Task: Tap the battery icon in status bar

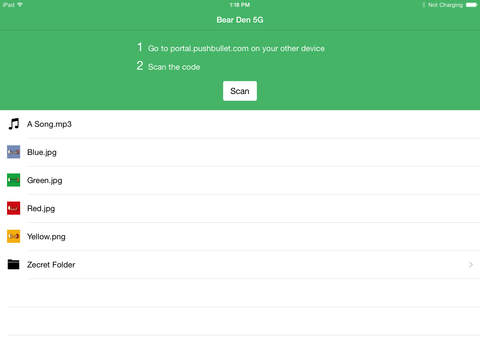Action: (x=471, y=5)
